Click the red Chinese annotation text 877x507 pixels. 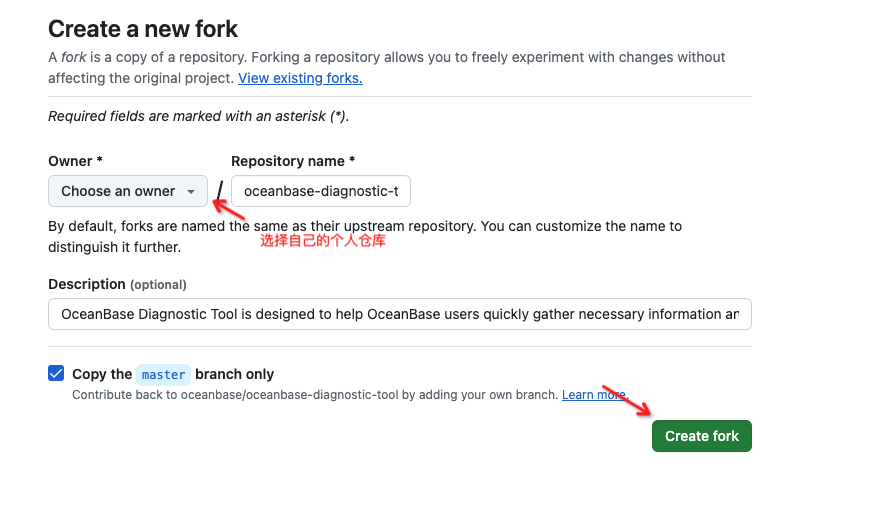pyautogui.click(x=322, y=241)
